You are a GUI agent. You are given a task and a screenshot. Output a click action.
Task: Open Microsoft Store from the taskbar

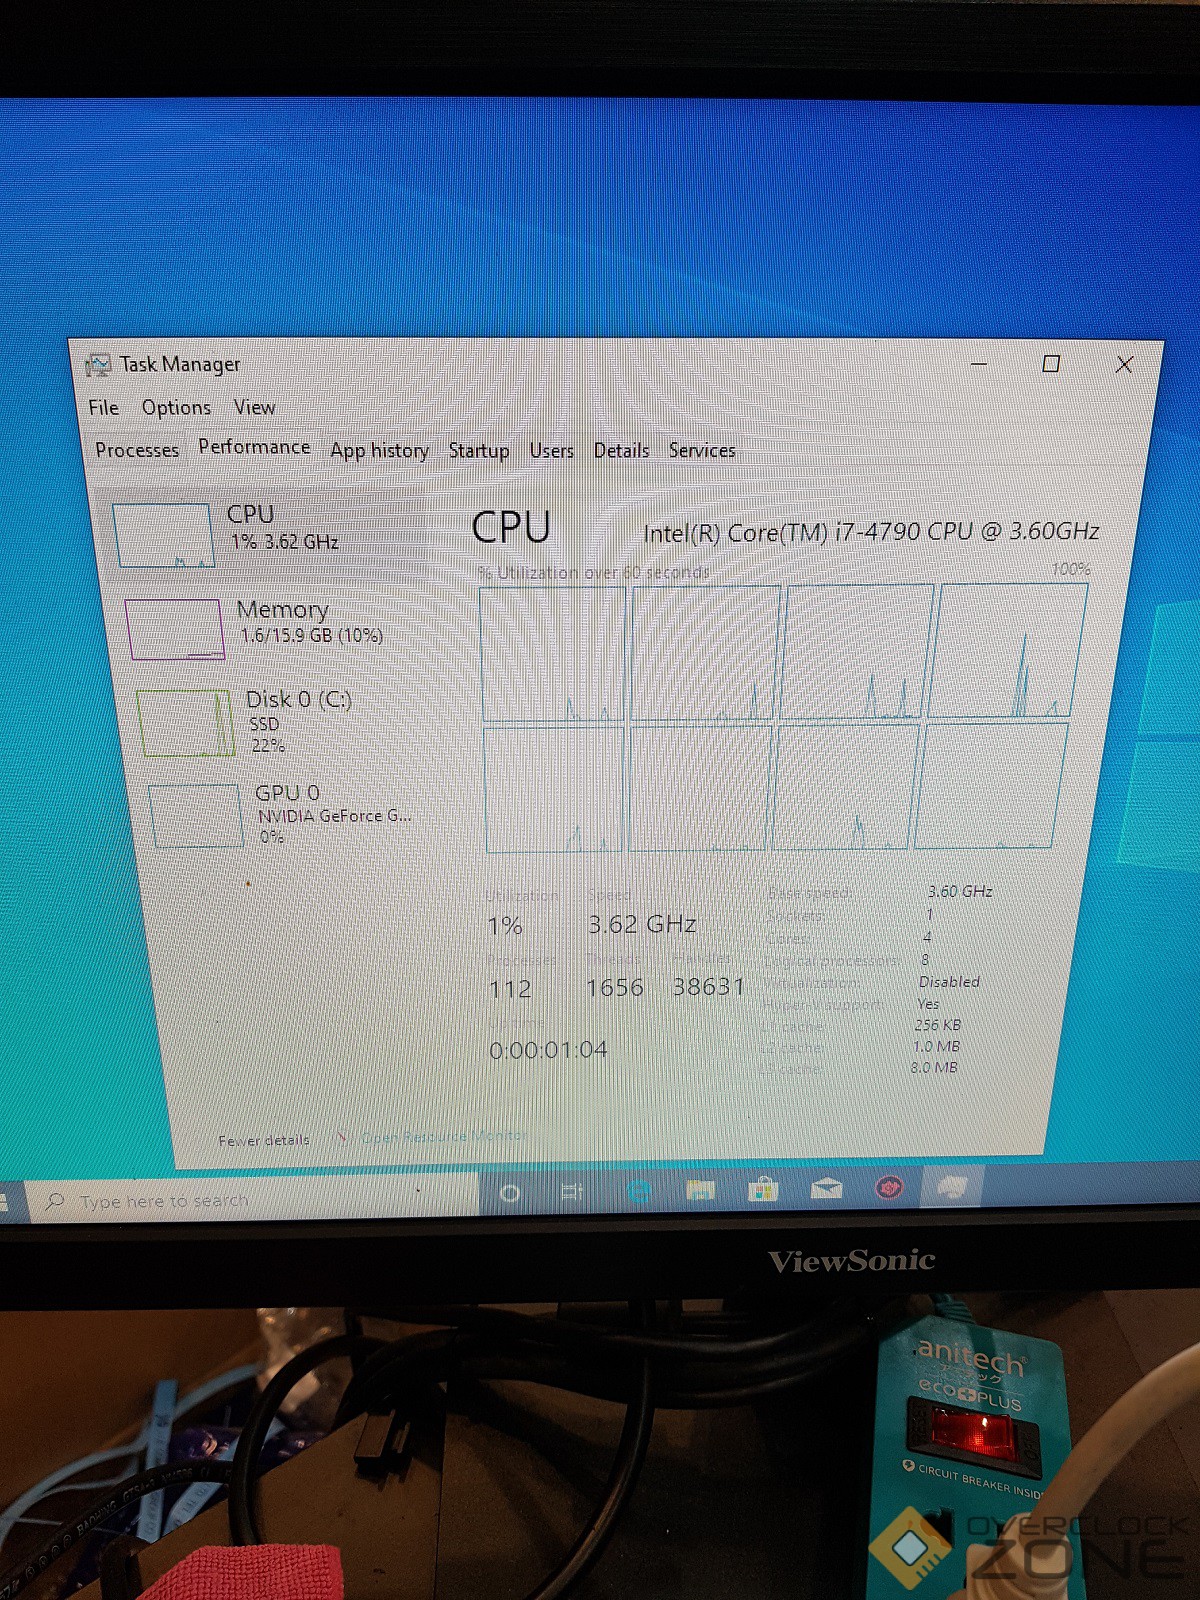(763, 1188)
